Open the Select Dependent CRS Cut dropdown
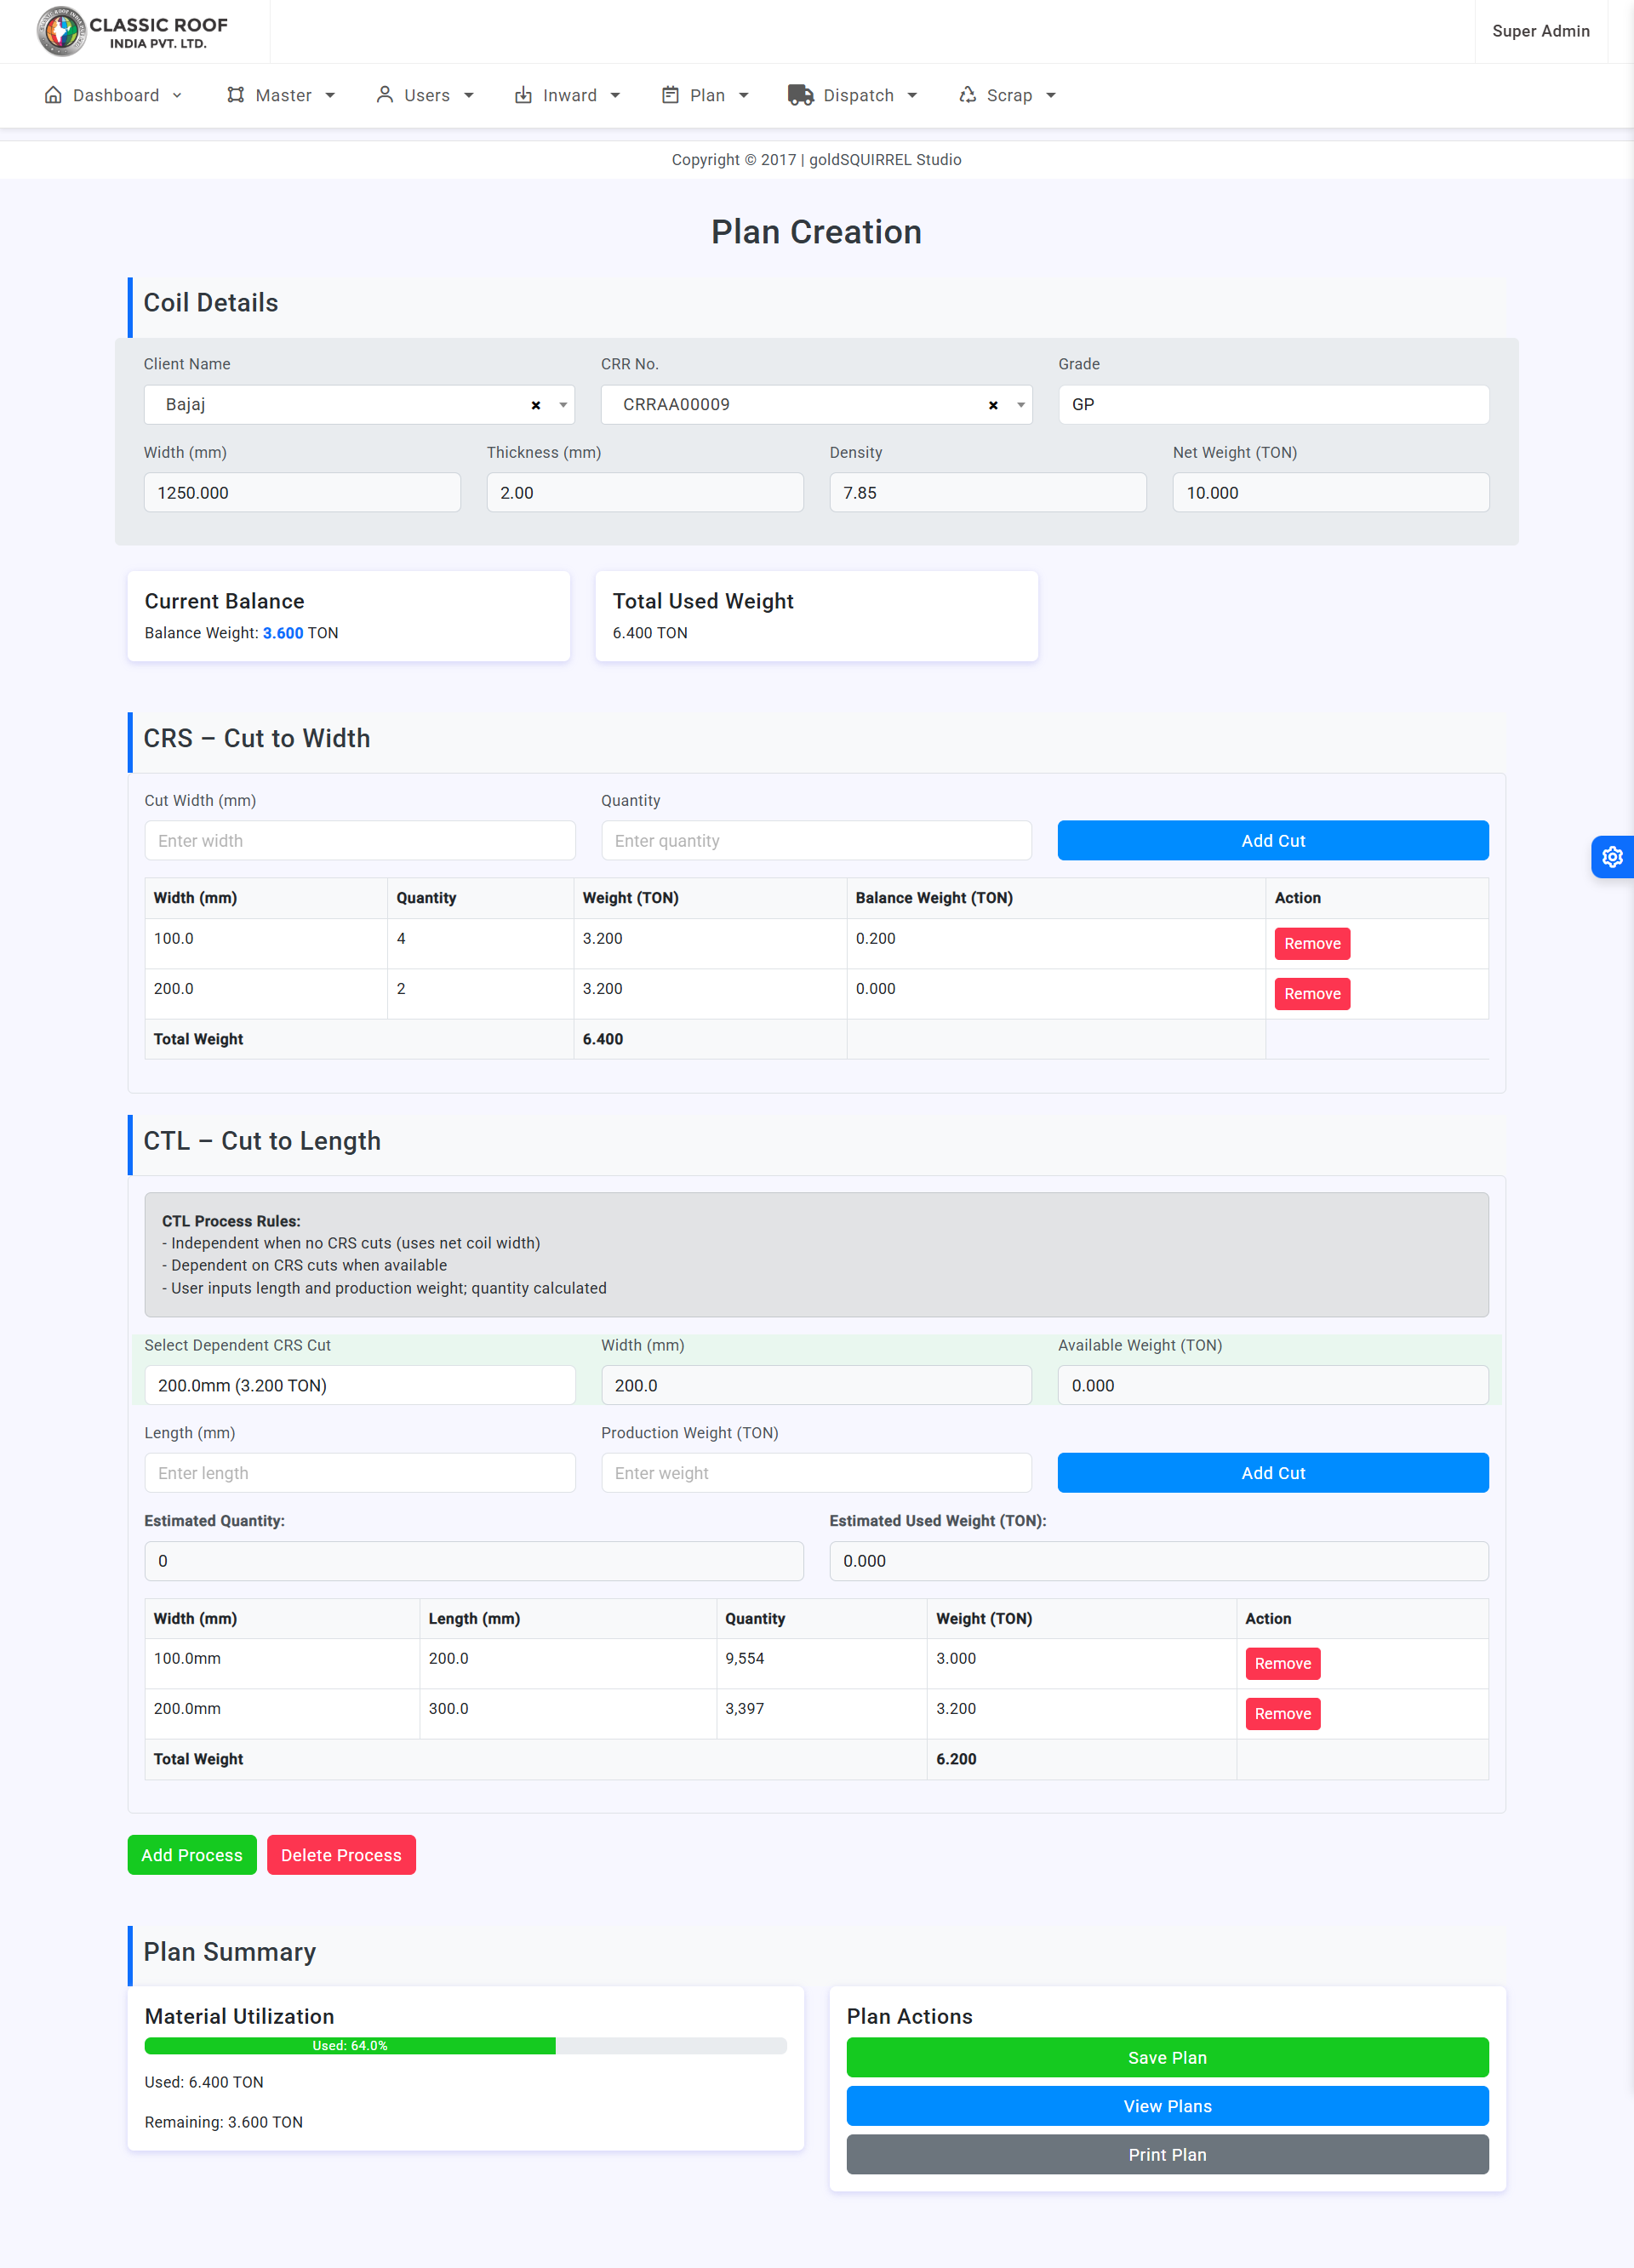The width and height of the screenshot is (1634, 2268). pyautogui.click(x=359, y=1385)
